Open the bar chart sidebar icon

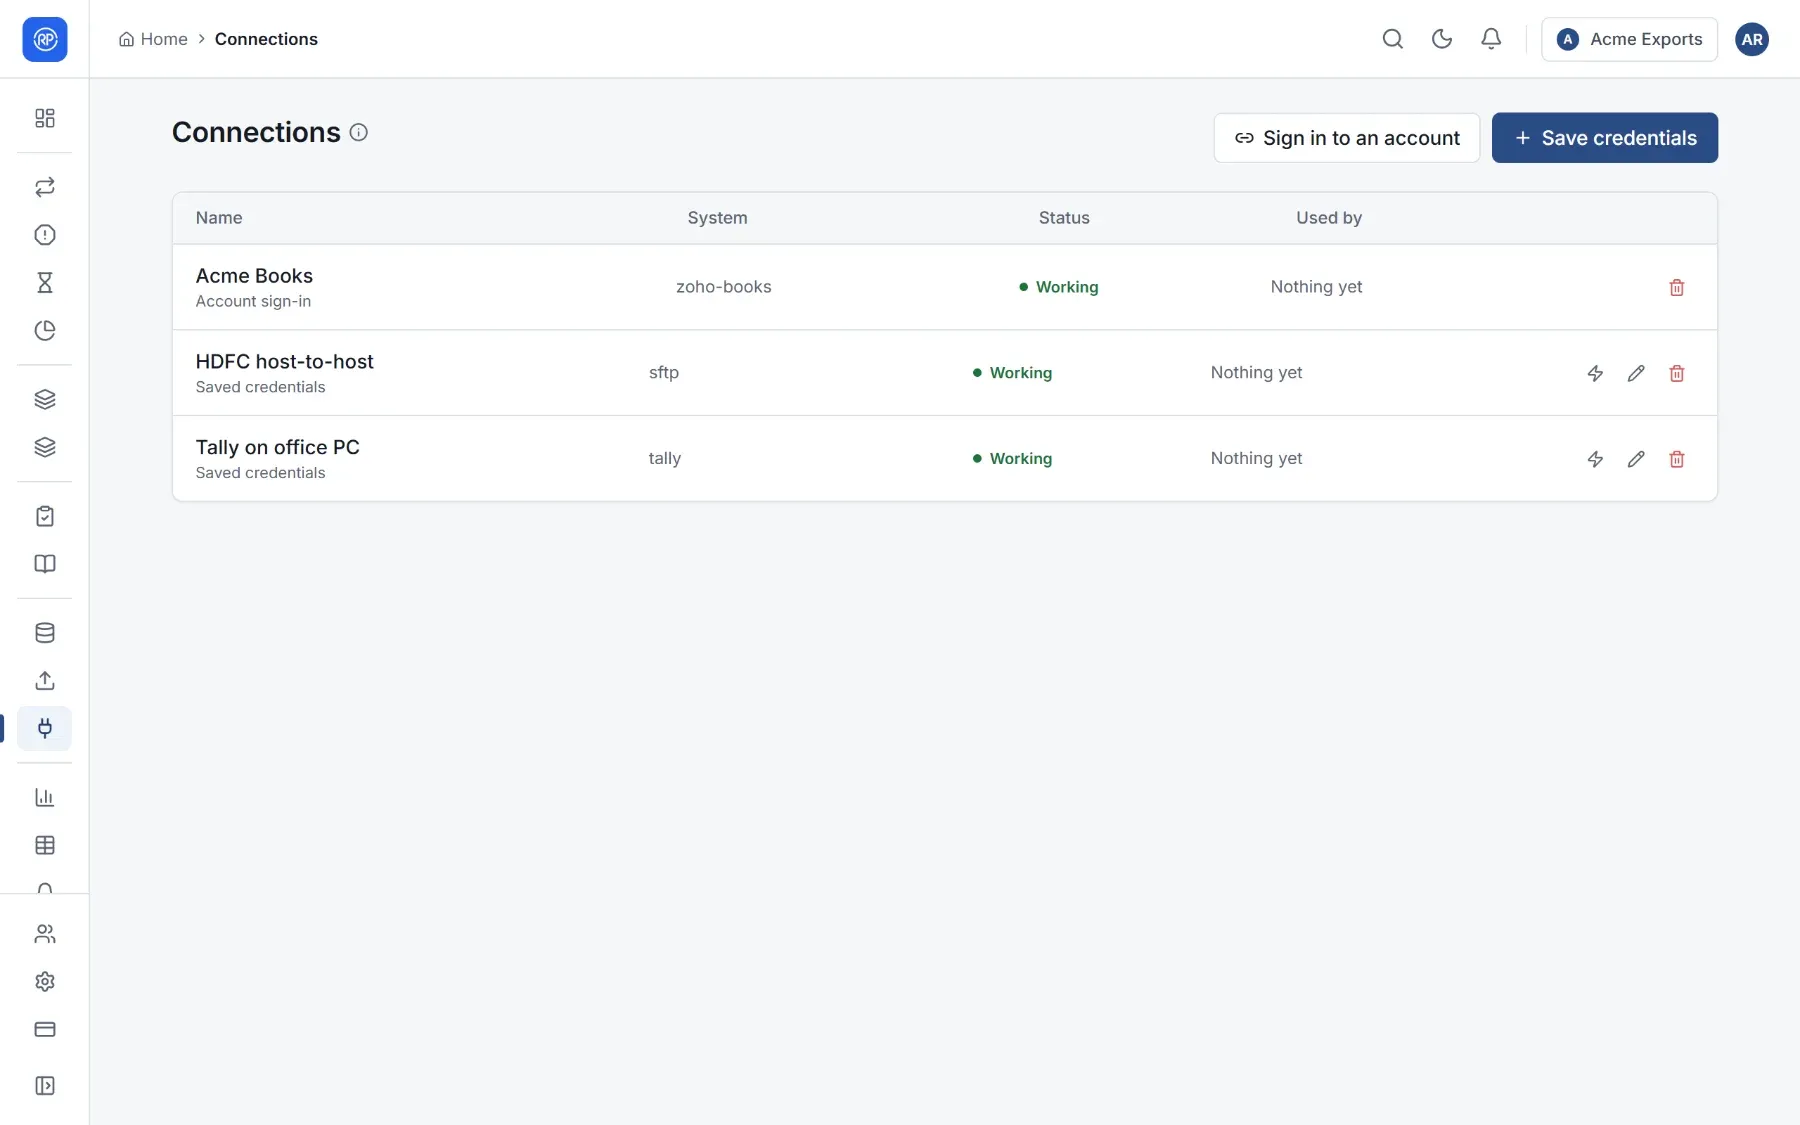(45, 797)
